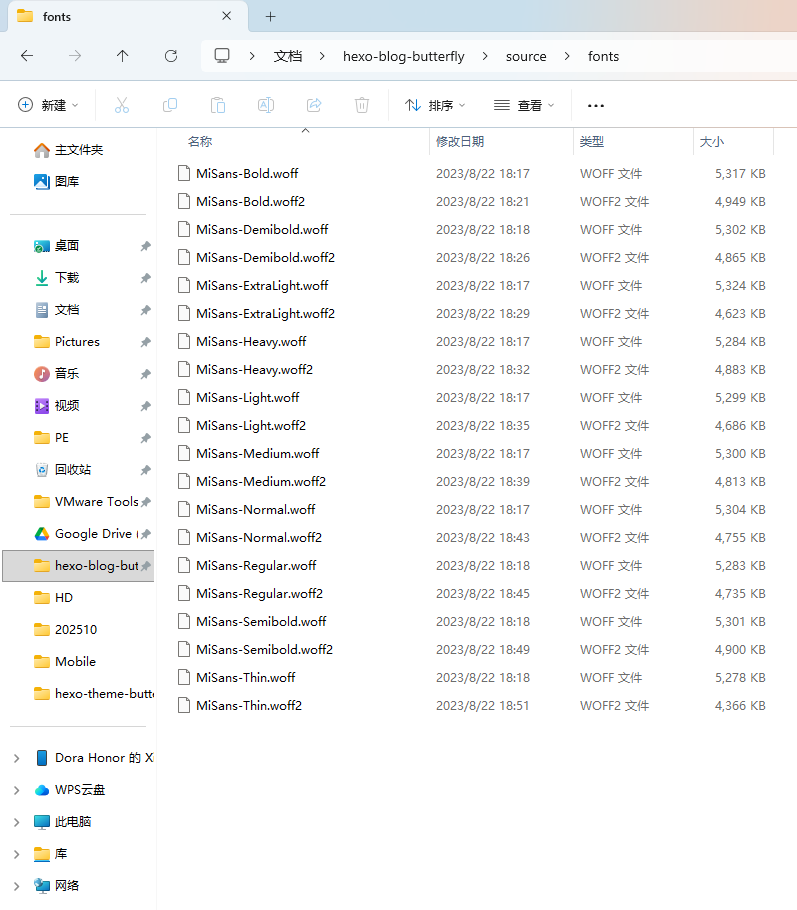The image size is (797, 910).
Task: Select file MiSans-Regular.woff
Action: [256, 565]
